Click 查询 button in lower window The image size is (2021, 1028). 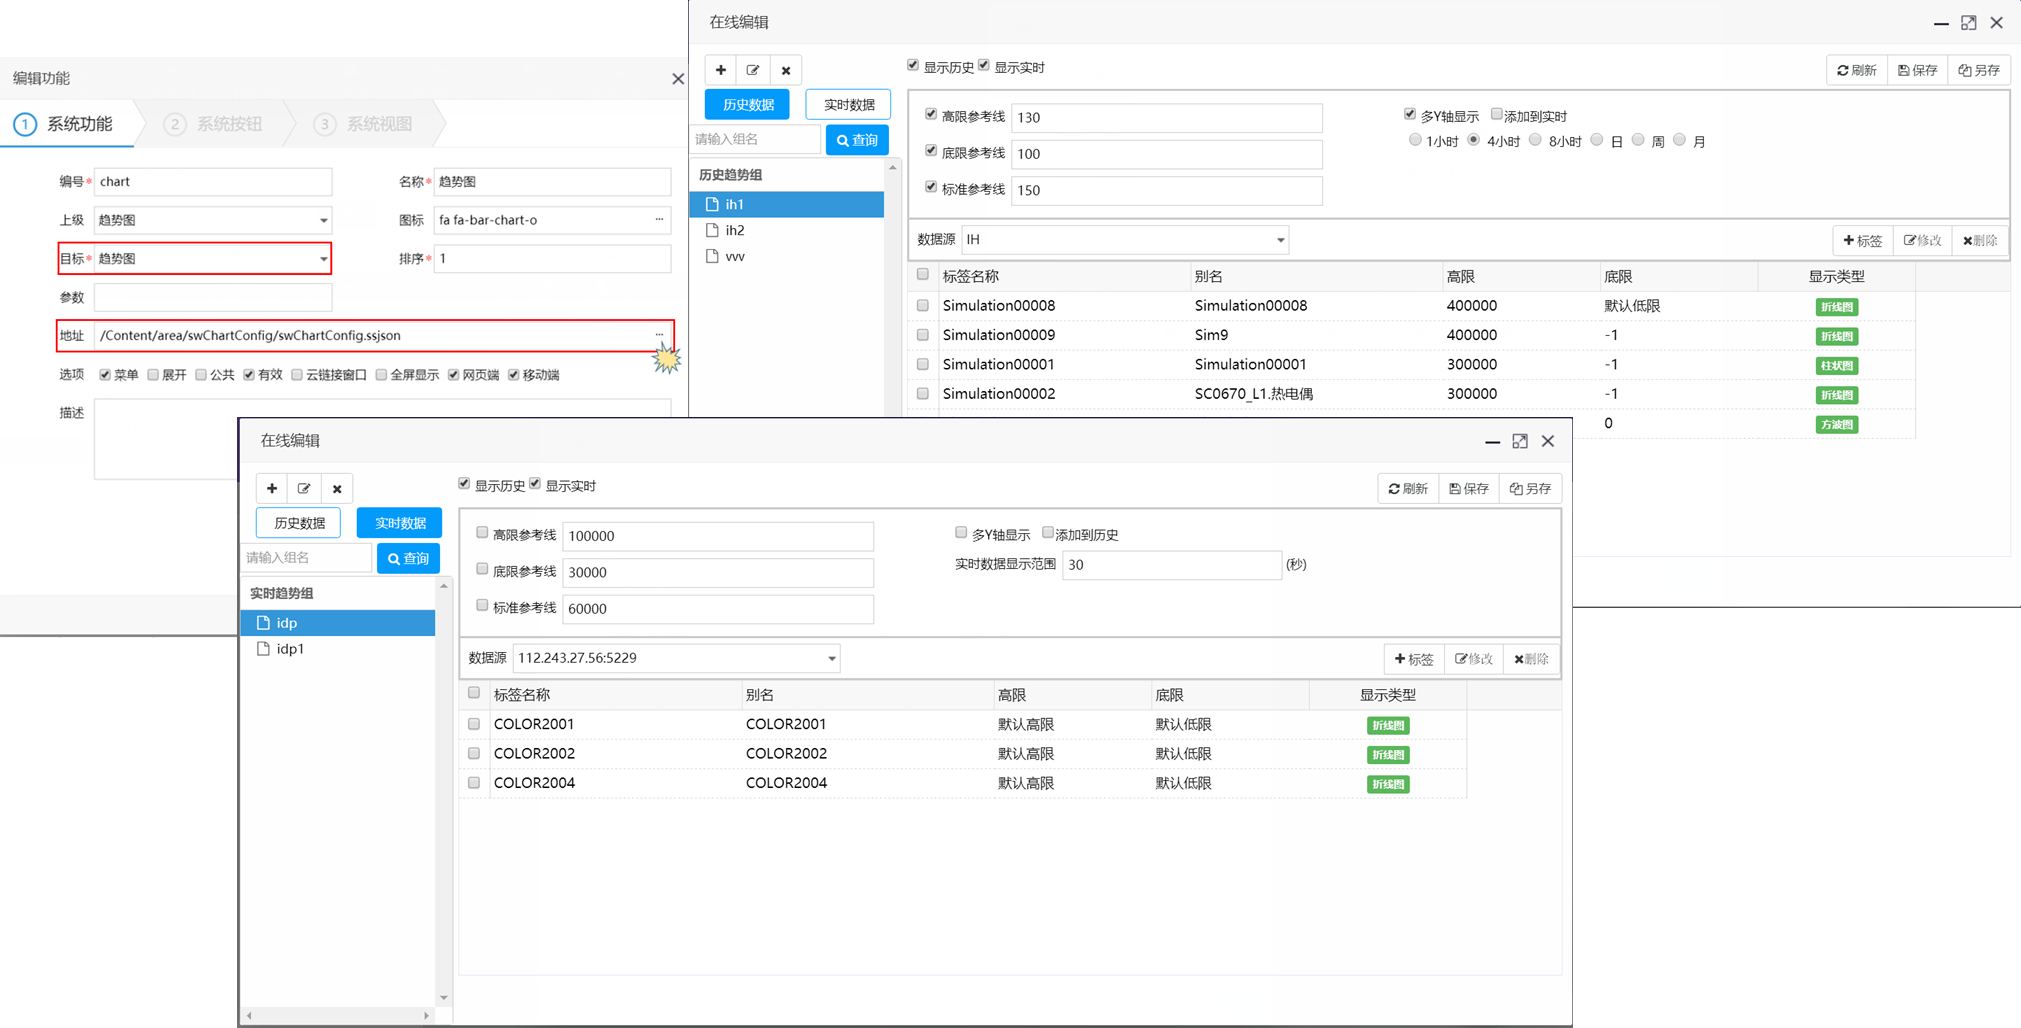coord(408,558)
